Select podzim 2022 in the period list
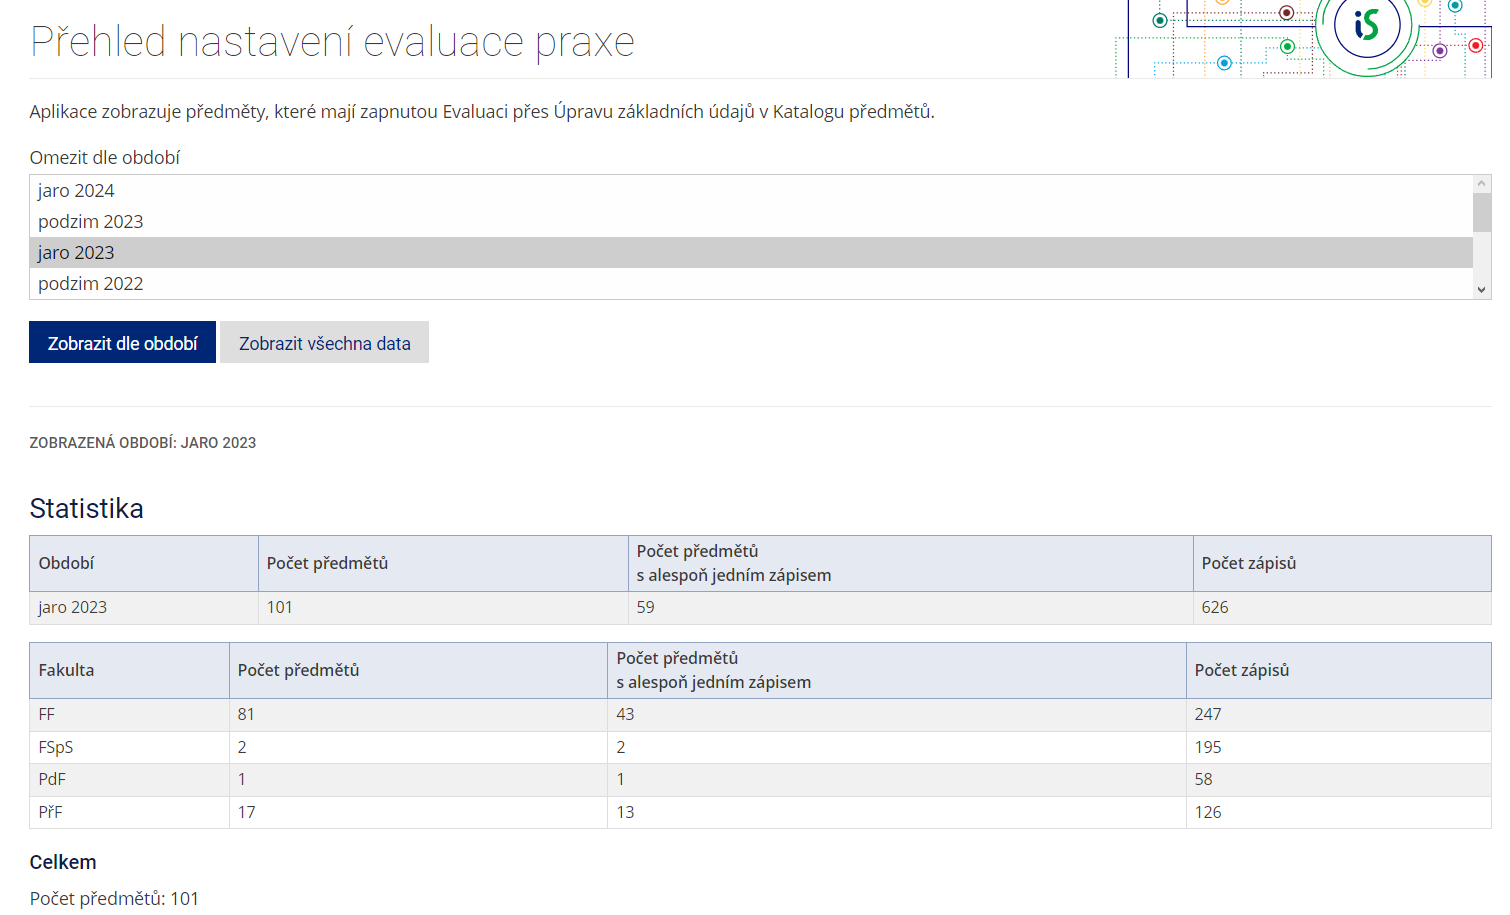This screenshot has width=1510, height=915. click(751, 284)
